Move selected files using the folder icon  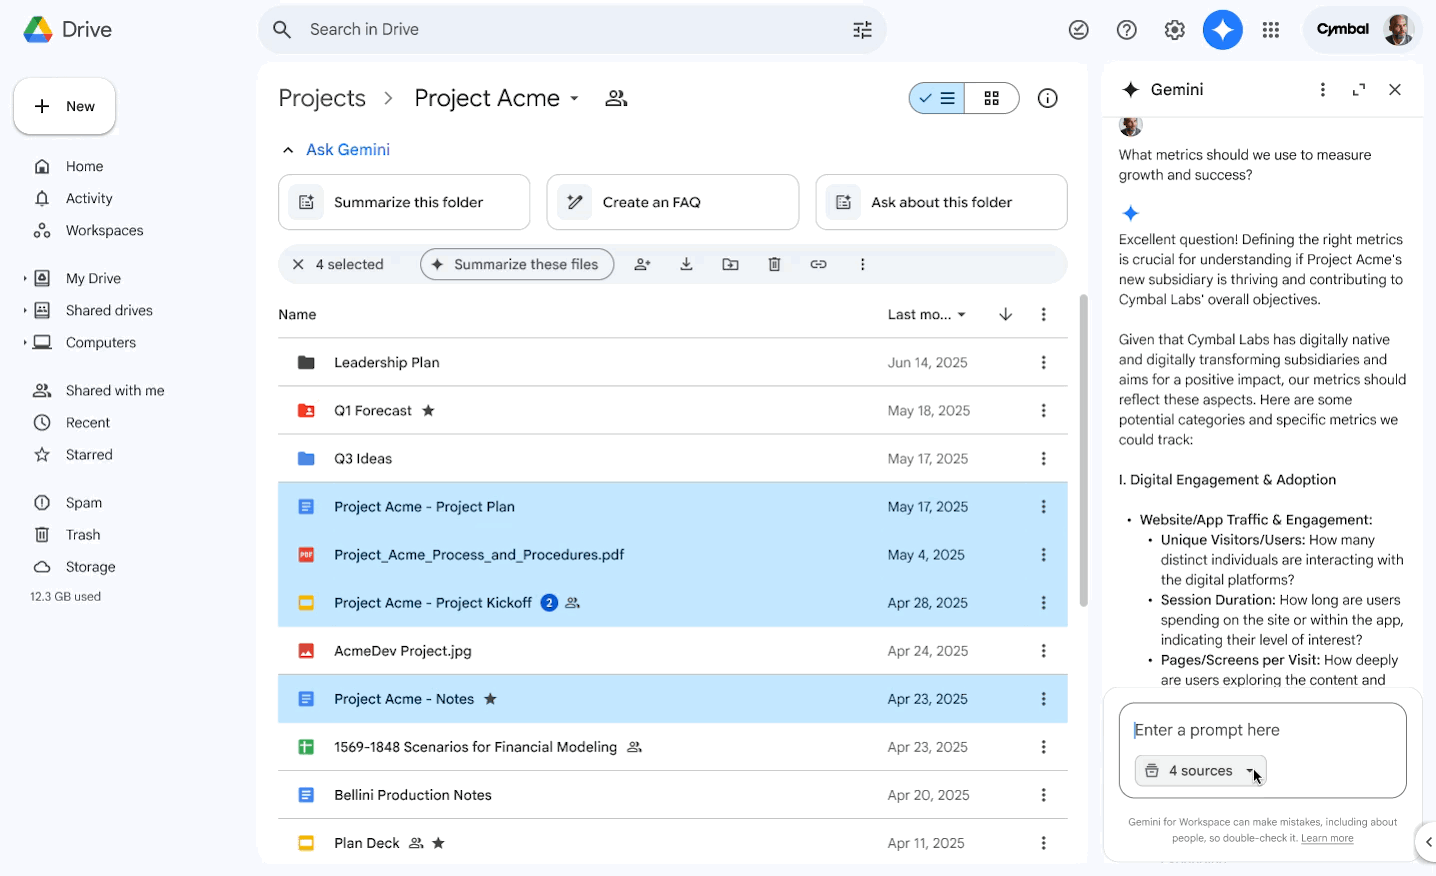click(x=730, y=264)
